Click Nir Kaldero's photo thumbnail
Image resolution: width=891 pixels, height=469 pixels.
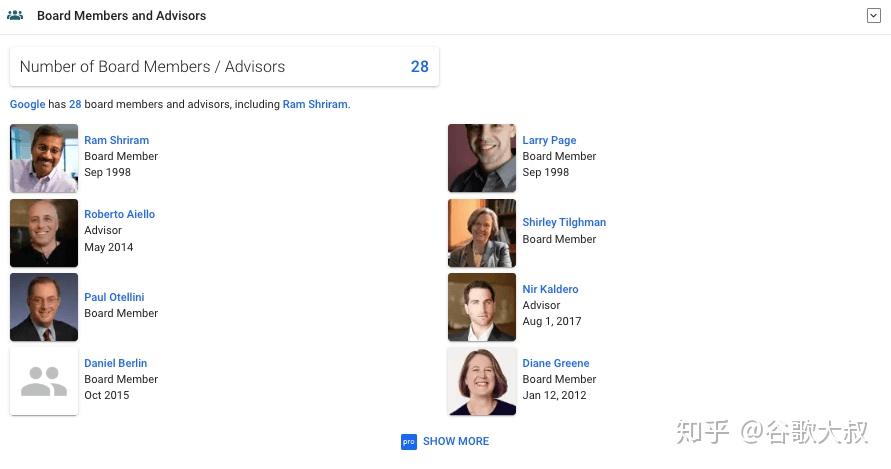[482, 307]
